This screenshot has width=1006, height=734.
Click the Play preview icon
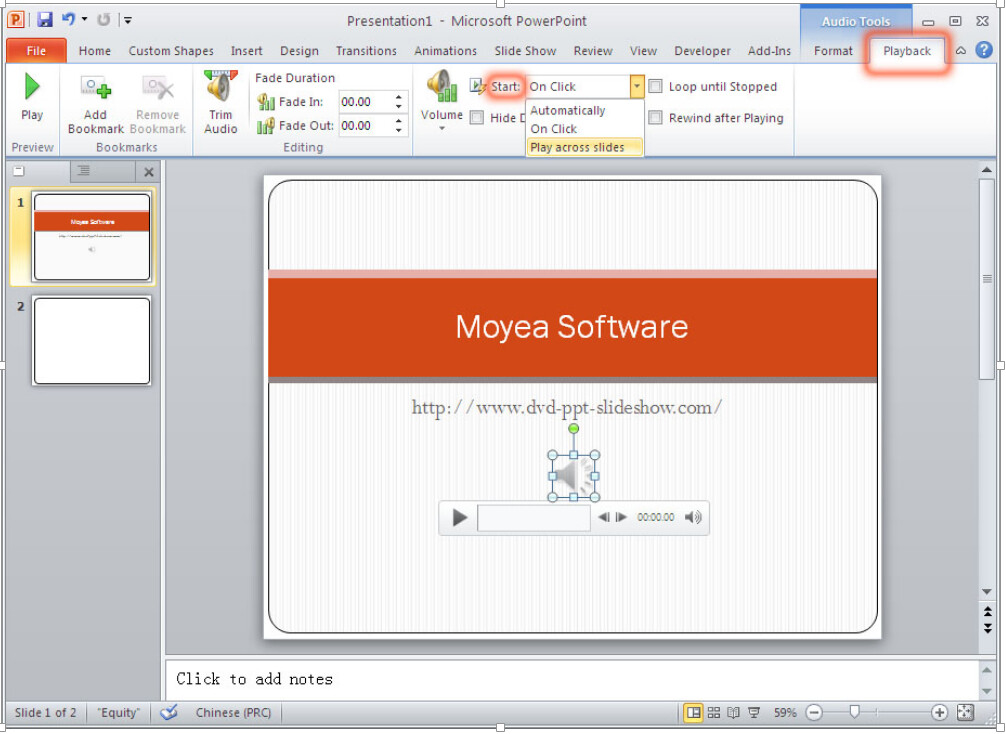(32, 88)
